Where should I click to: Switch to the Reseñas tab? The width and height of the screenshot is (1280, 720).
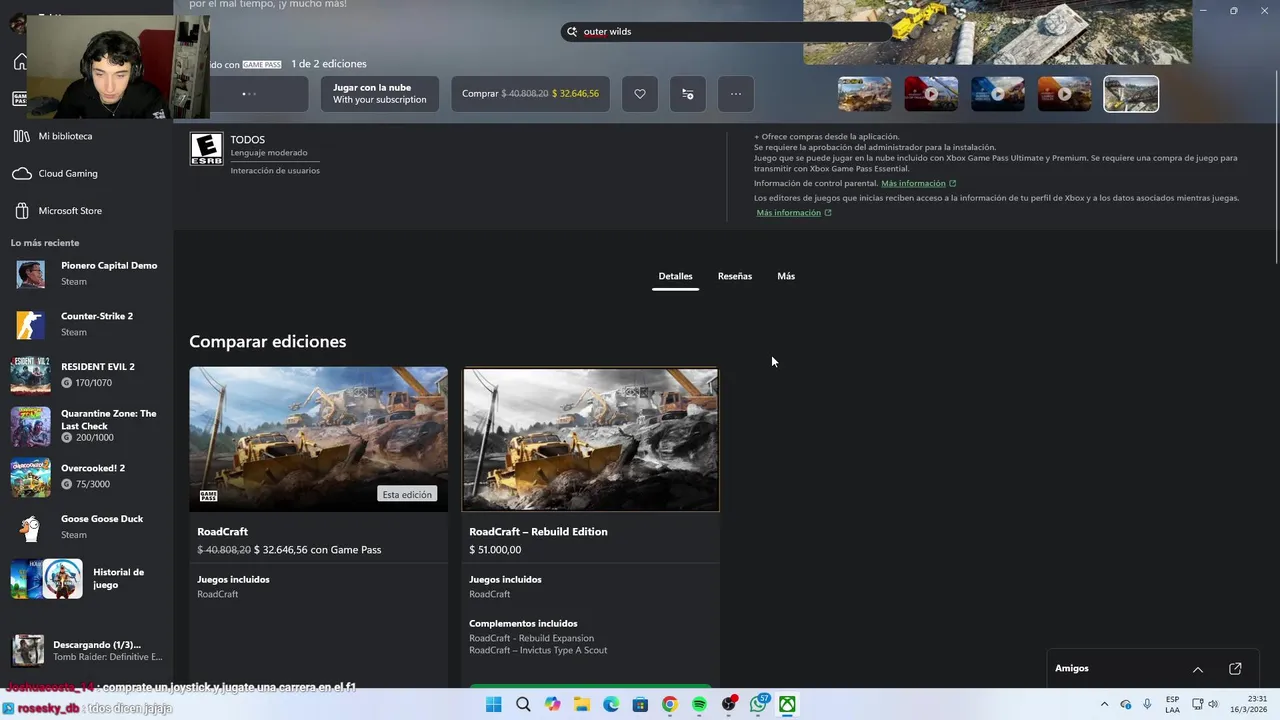pyautogui.click(x=735, y=276)
